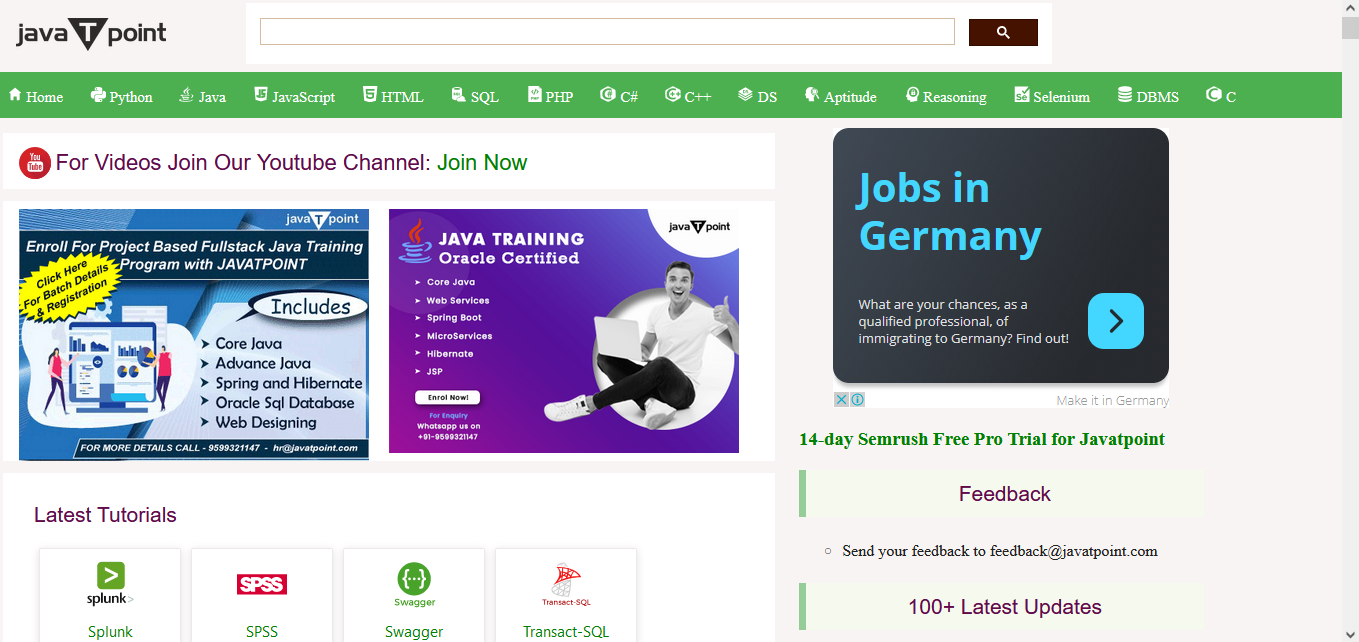Viewport: 1359px width, 642px height.
Task: Open the C++ tutorial link
Action: click(x=698, y=97)
